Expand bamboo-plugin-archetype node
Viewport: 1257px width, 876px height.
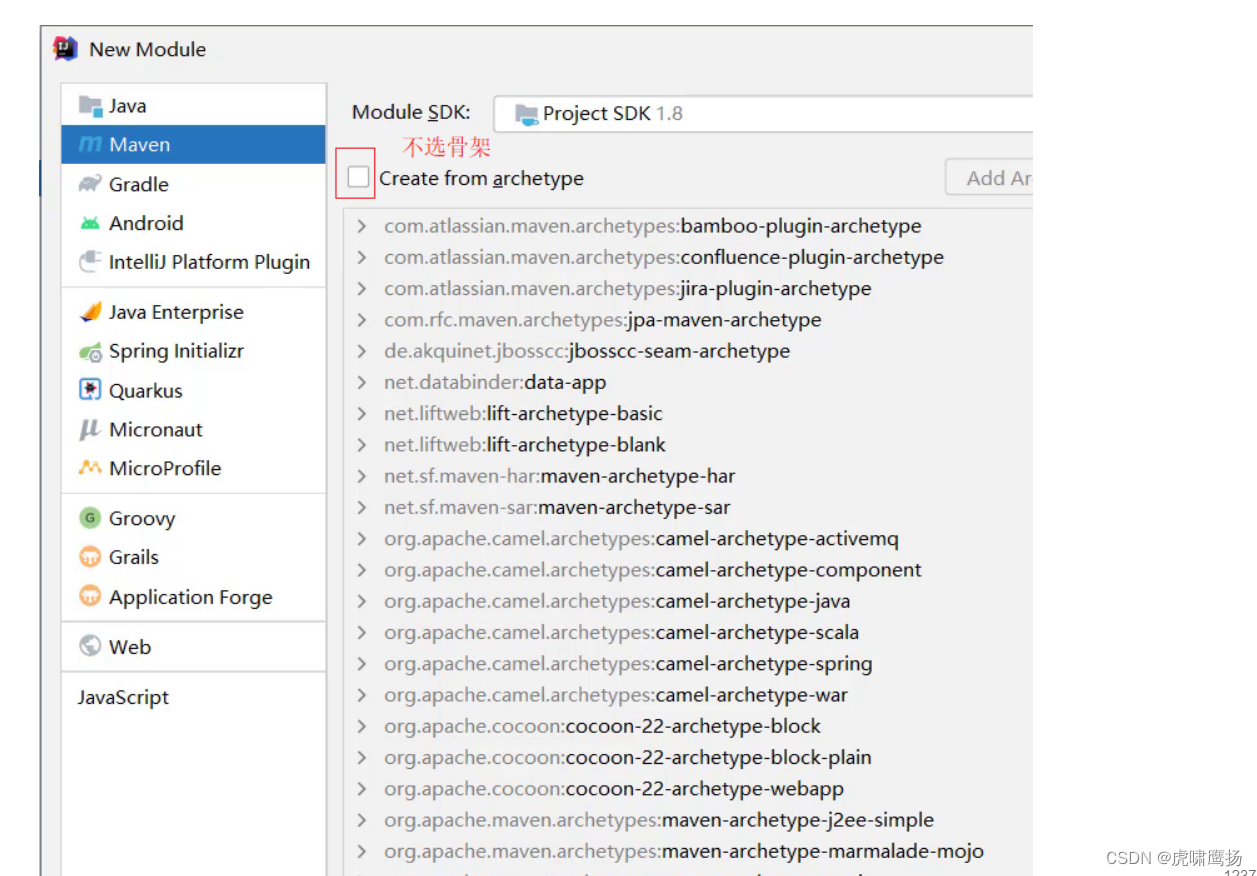coord(362,227)
